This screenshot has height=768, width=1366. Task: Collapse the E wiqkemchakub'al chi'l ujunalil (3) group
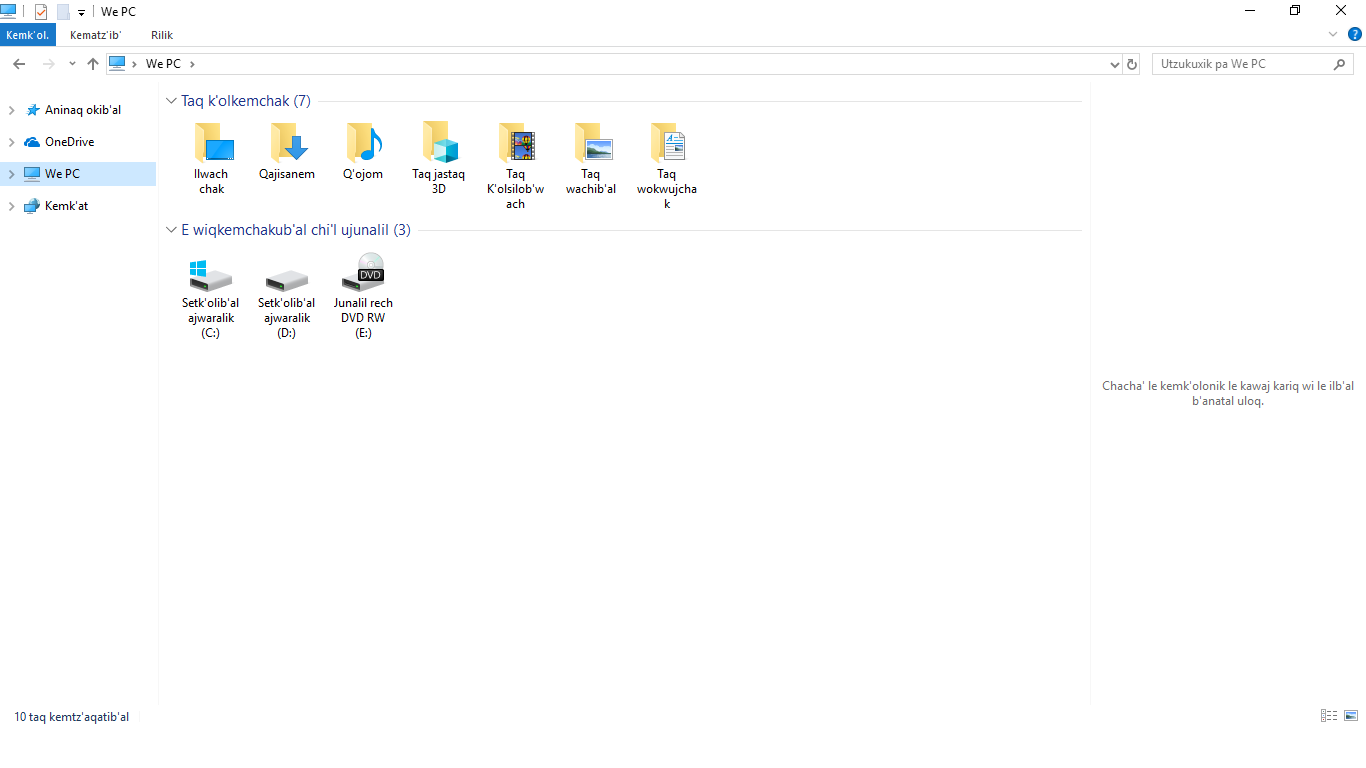coord(171,230)
